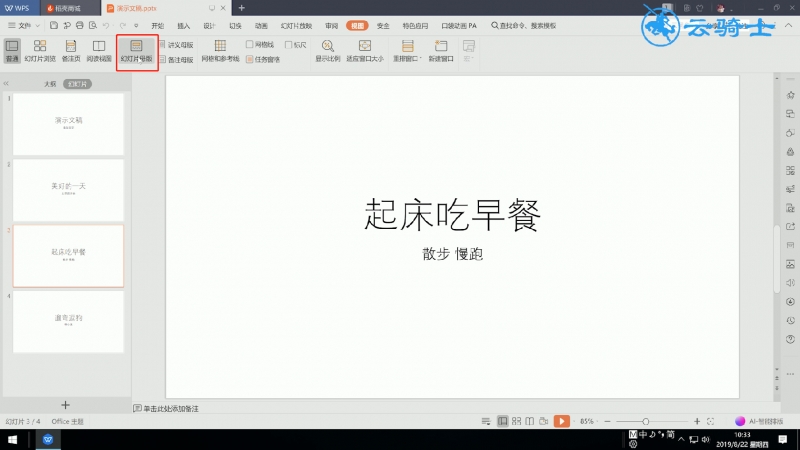Viewport: 800px width, 450px height.
Task: Open the 85% zoom level dropdown
Action: pyautogui.click(x=589, y=421)
